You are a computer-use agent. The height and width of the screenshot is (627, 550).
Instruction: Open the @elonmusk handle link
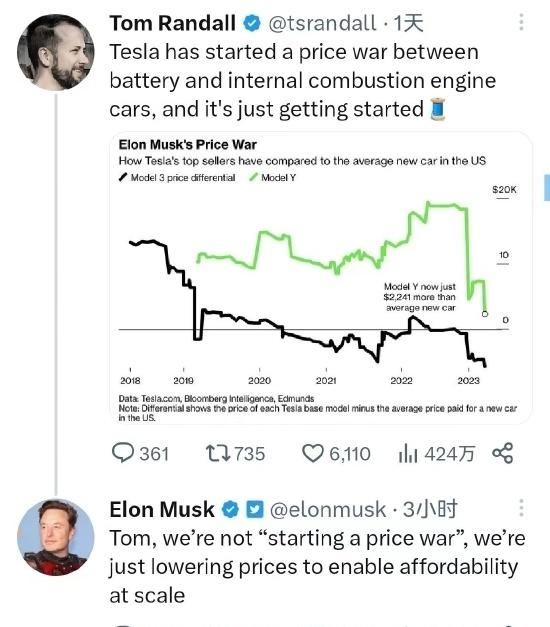[x=328, y=509]
